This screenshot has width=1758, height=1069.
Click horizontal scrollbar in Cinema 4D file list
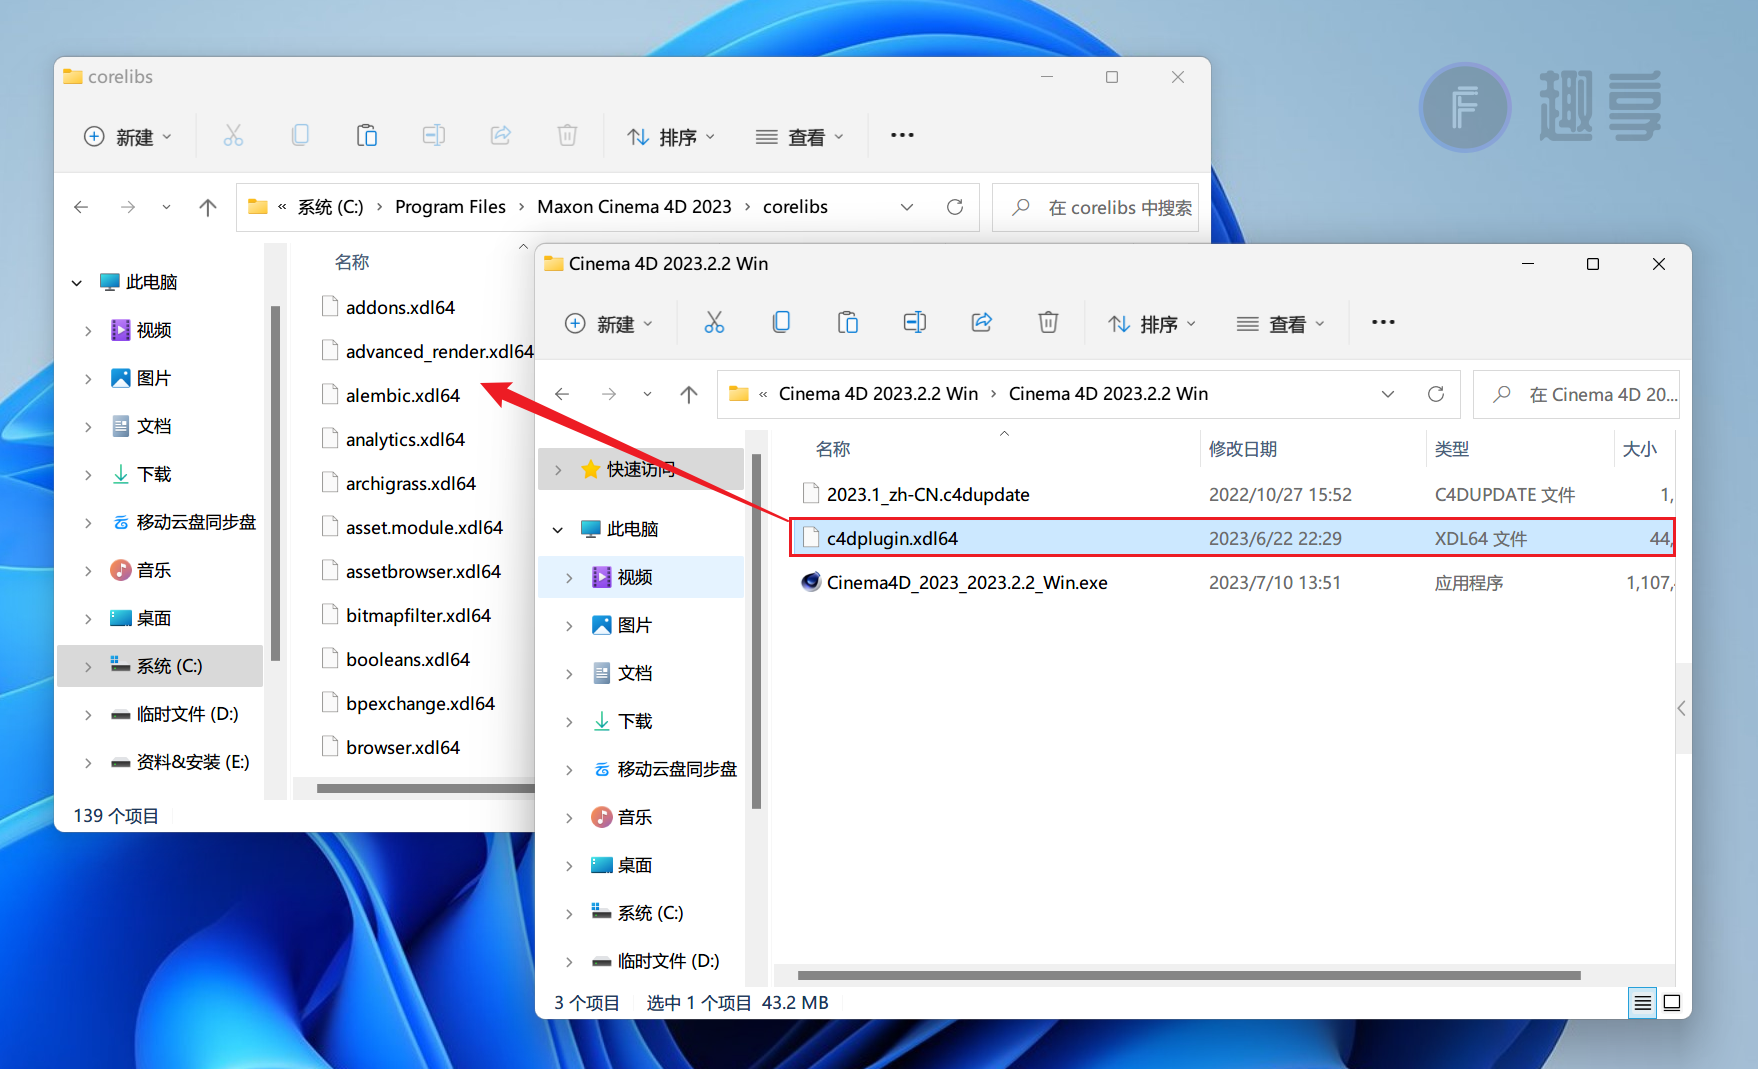click(x=1189, y=975)
